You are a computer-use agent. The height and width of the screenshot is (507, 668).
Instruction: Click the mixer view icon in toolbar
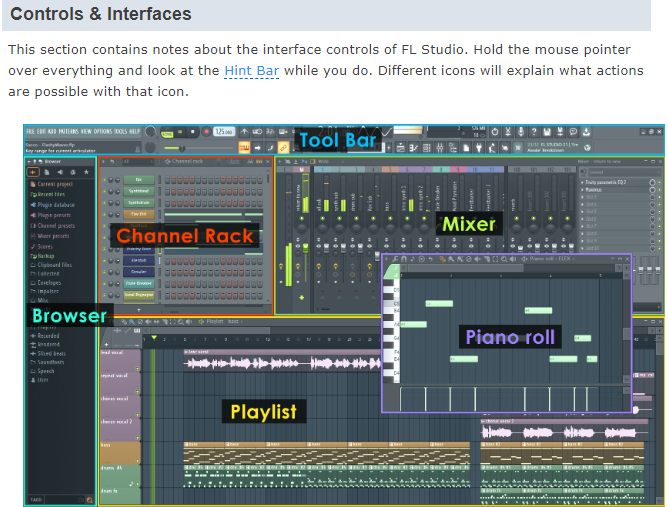pos(440,148)
